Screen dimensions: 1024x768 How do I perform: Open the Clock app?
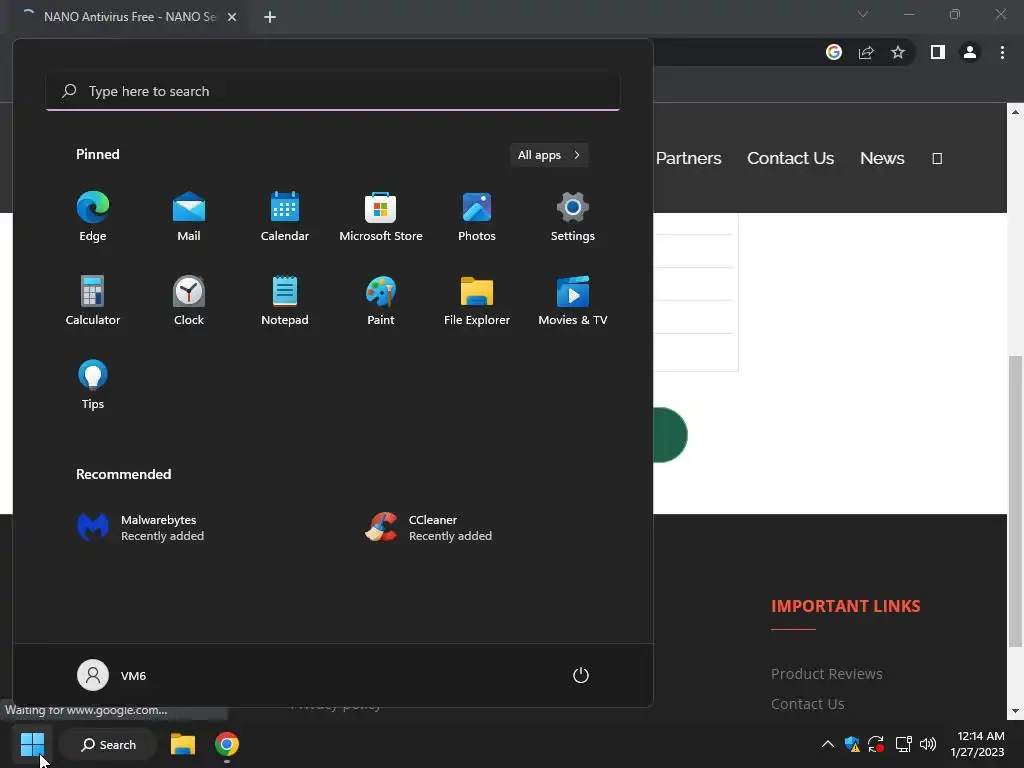click(x=189, y=300)
